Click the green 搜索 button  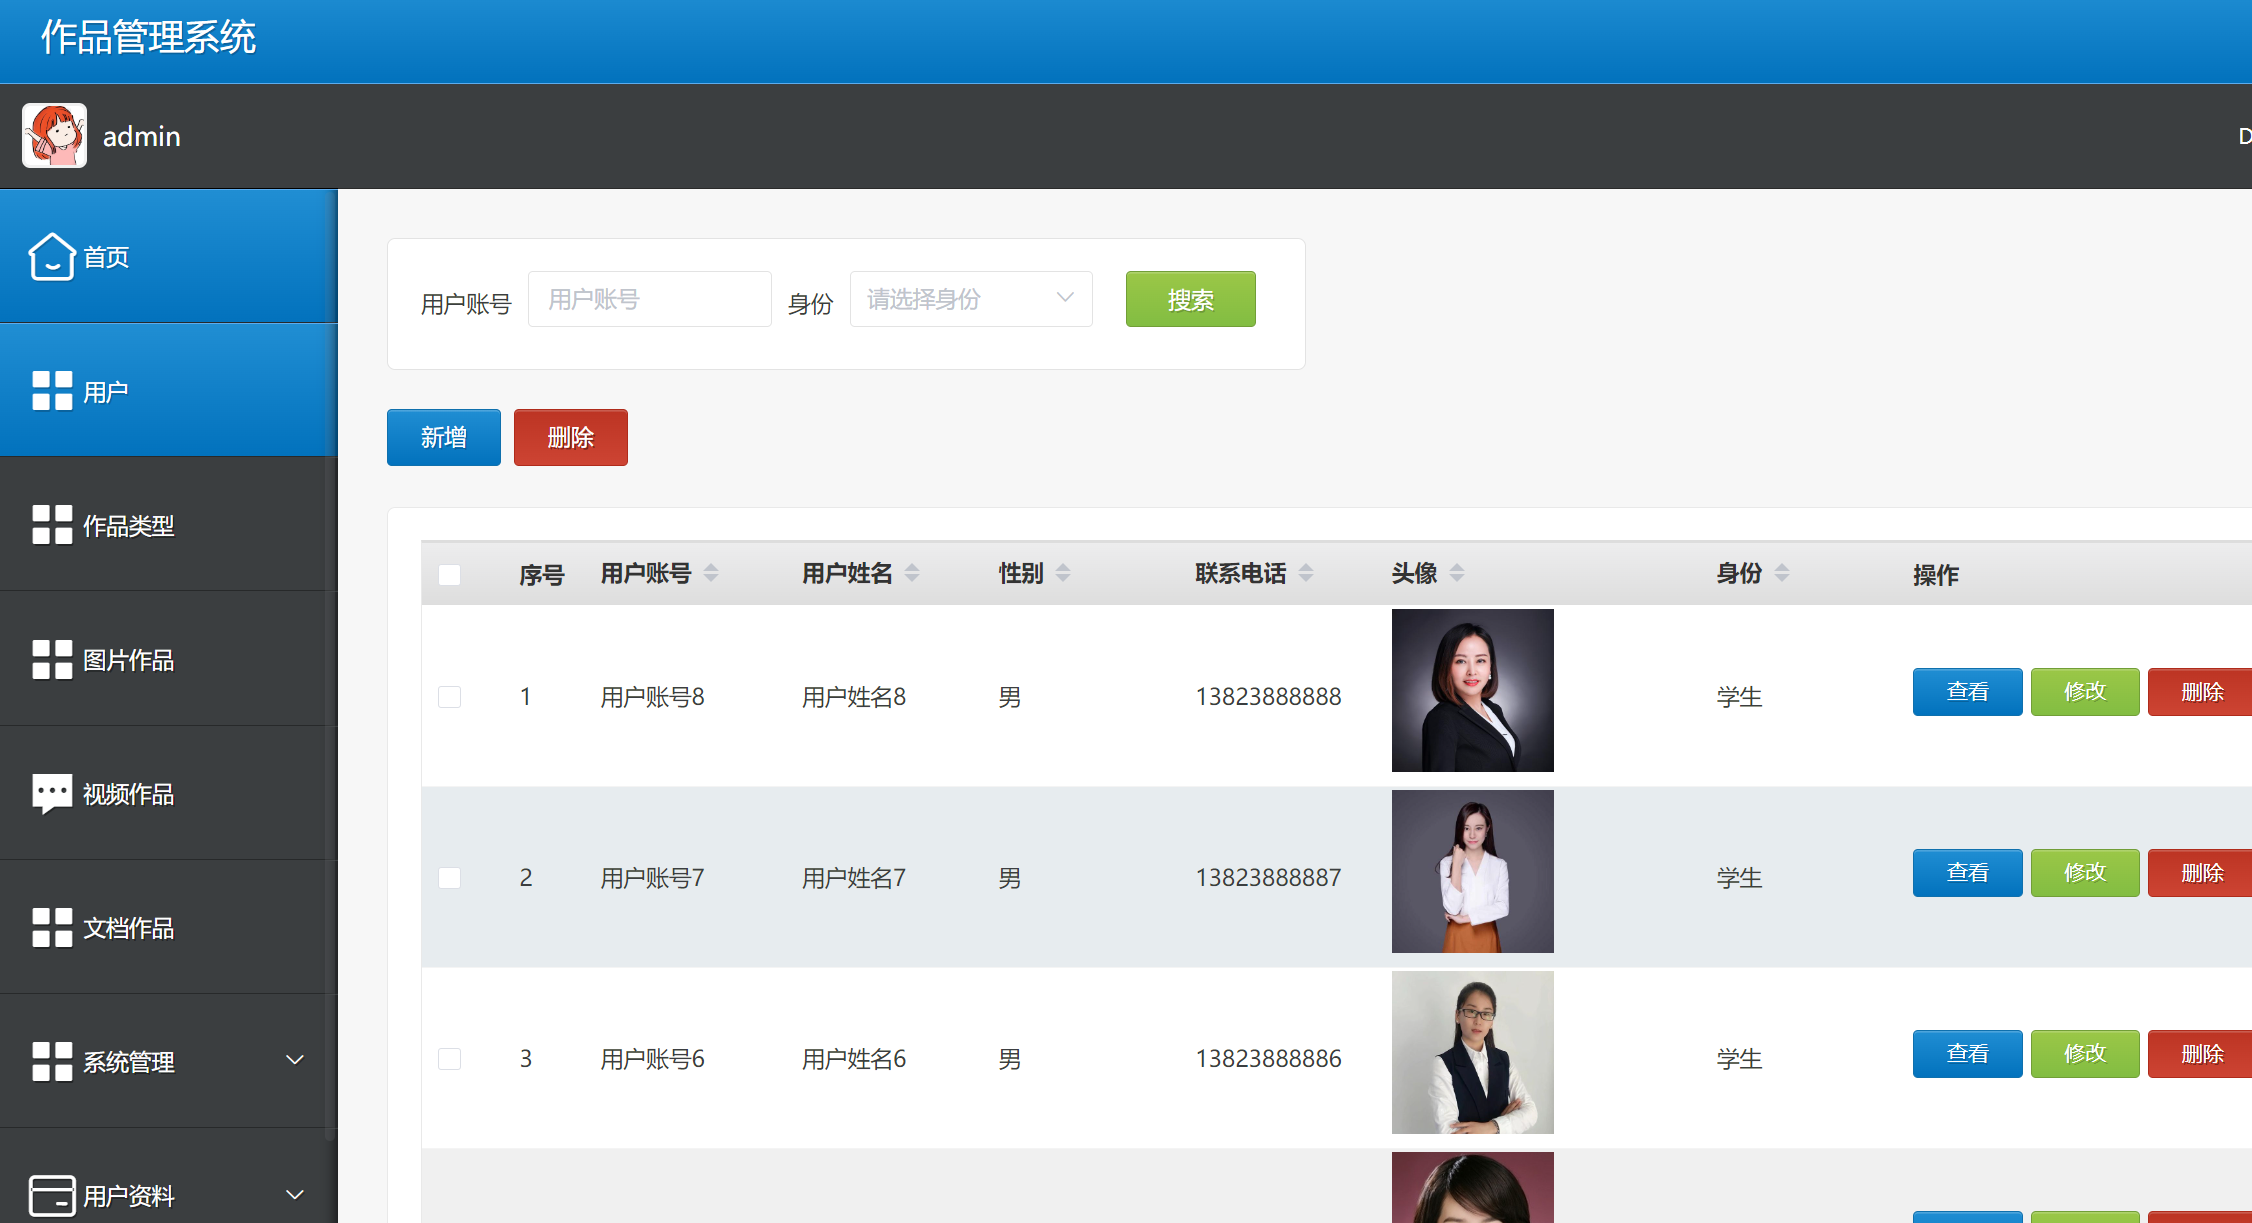coord(1190,299)
